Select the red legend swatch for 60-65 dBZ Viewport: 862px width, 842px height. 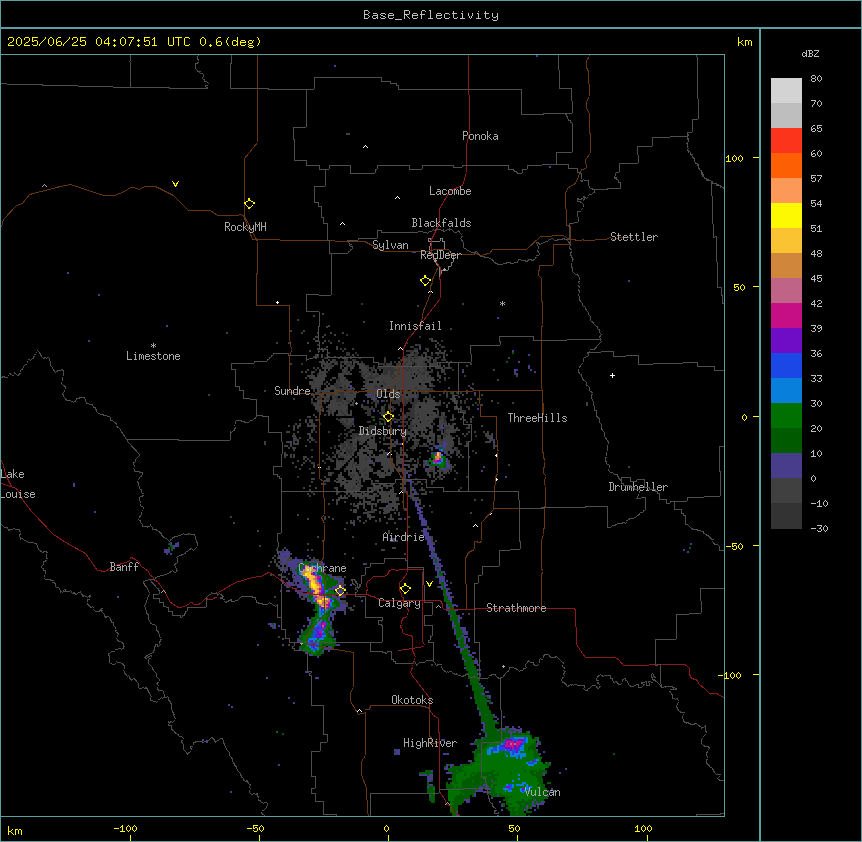(786, 141)
